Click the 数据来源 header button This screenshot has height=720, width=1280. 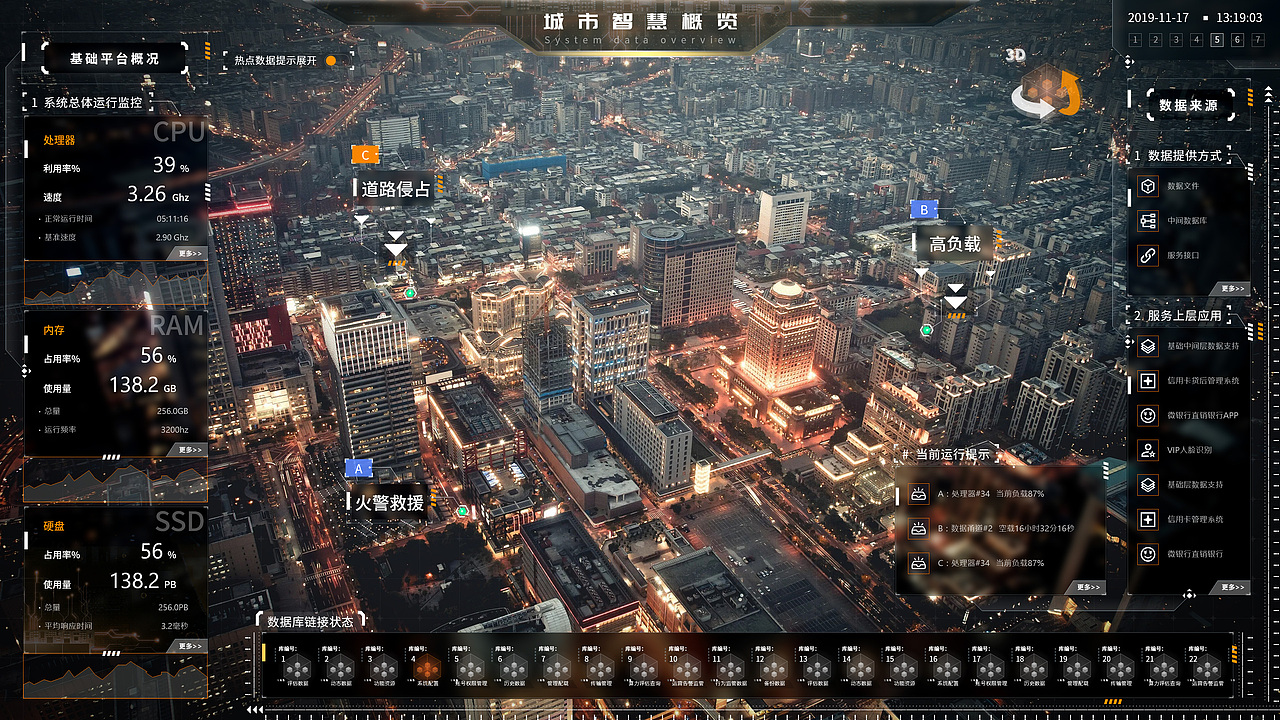pos(1189,105)
